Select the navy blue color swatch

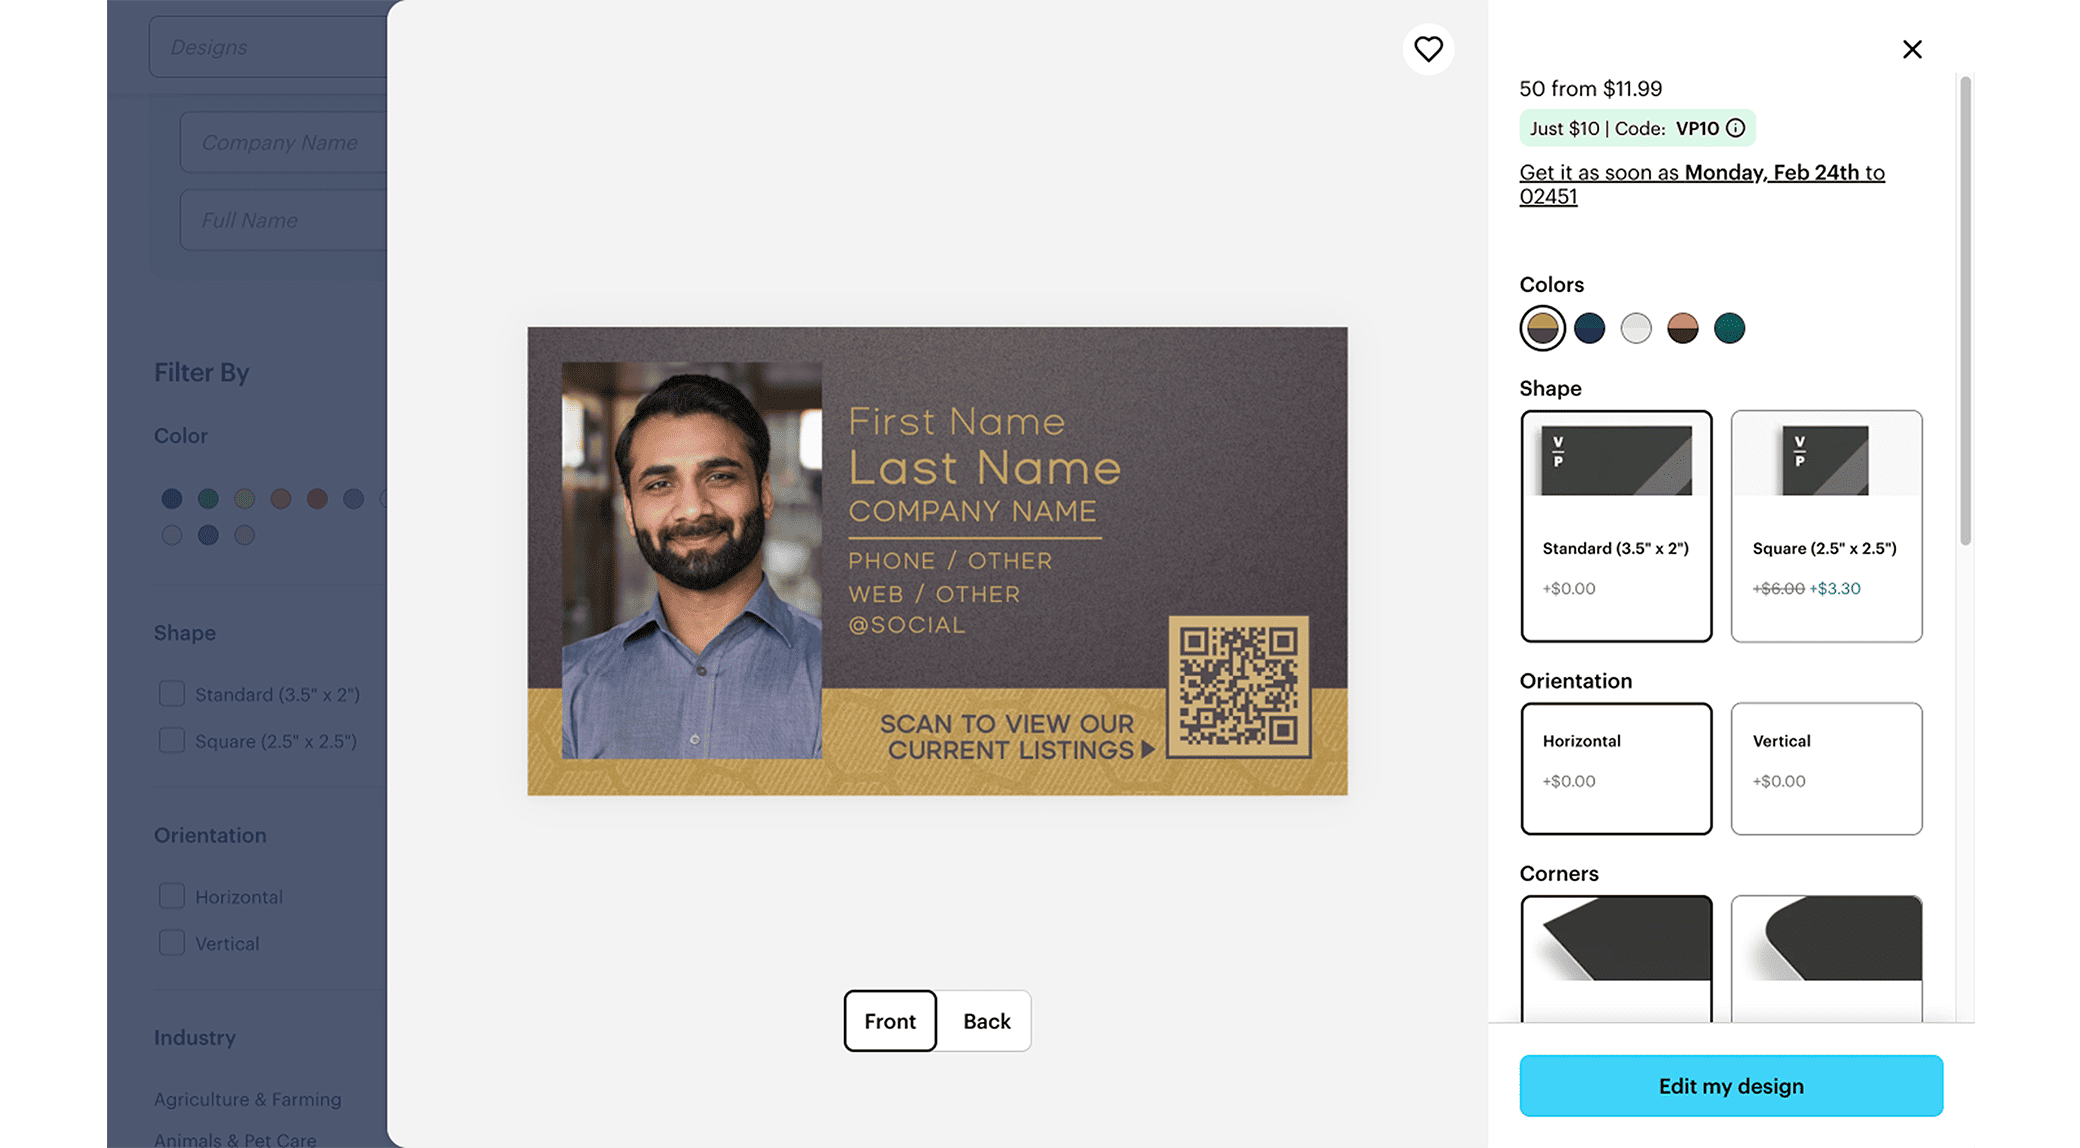[x=1589, y=328]
